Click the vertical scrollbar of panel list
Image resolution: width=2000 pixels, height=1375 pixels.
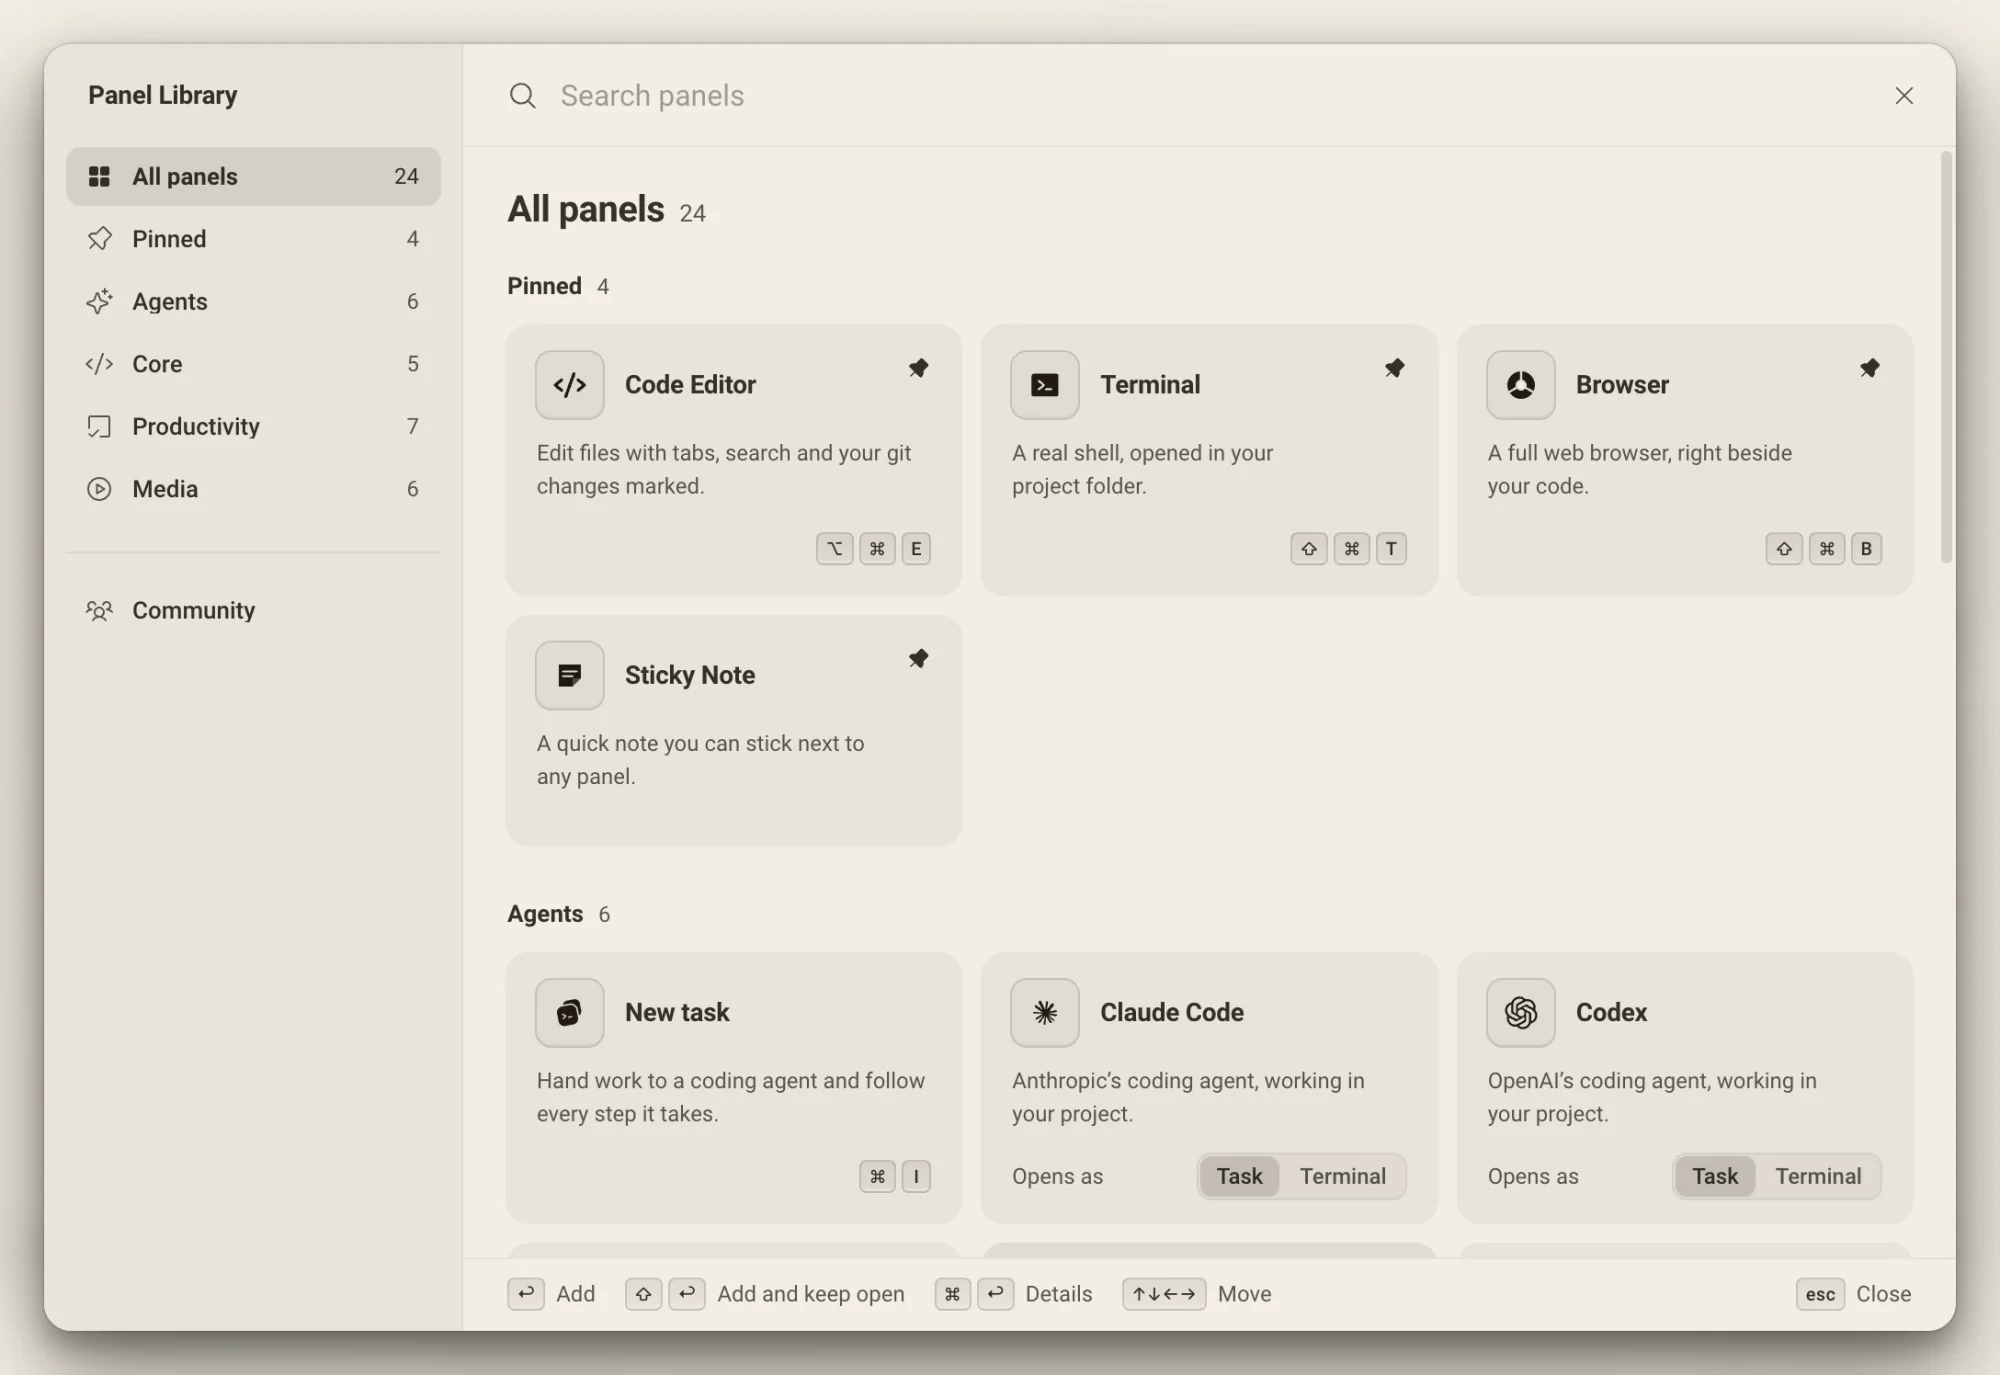(x=1945, y=357)
